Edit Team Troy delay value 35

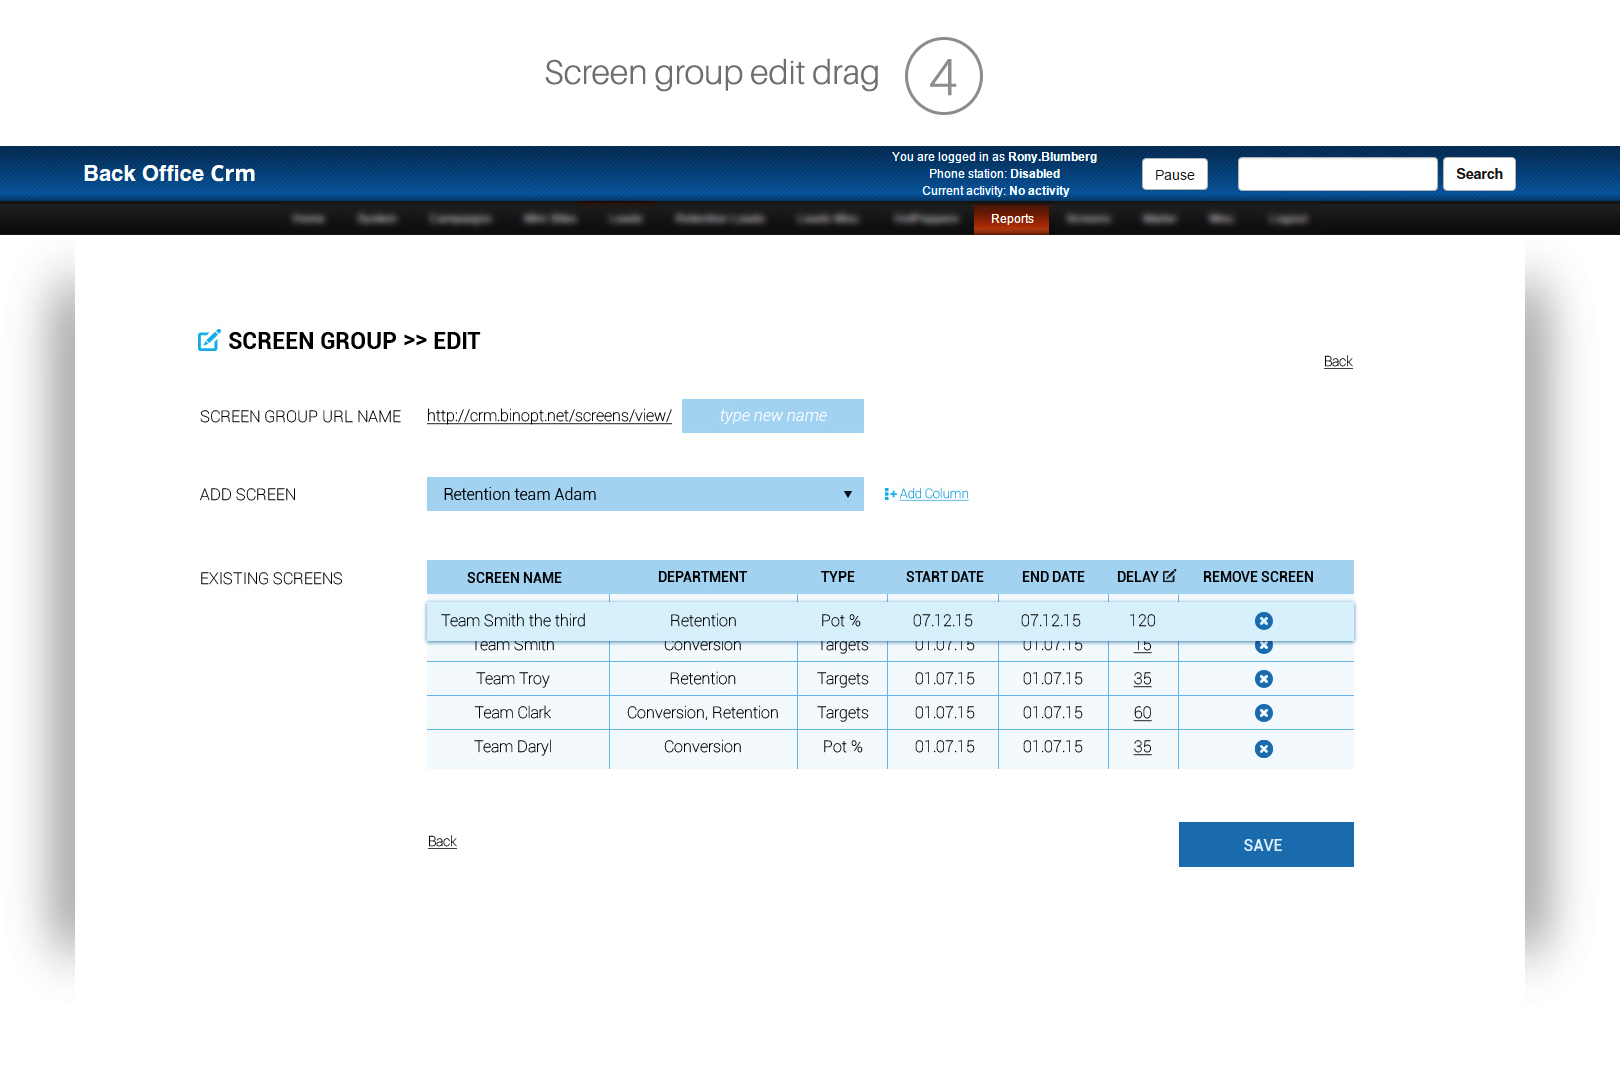(x=1142, y=679)
